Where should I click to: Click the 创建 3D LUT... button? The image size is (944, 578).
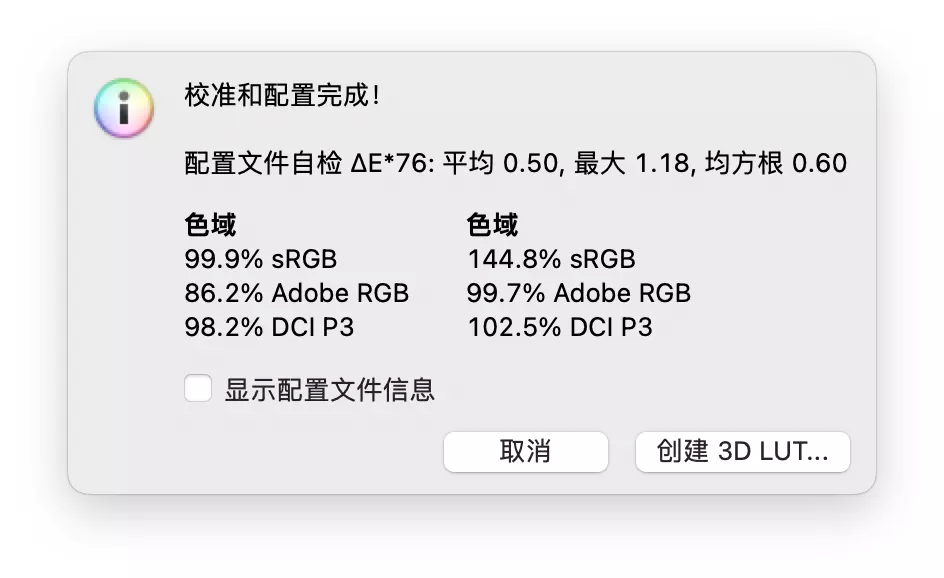click(x=742, y=452)
